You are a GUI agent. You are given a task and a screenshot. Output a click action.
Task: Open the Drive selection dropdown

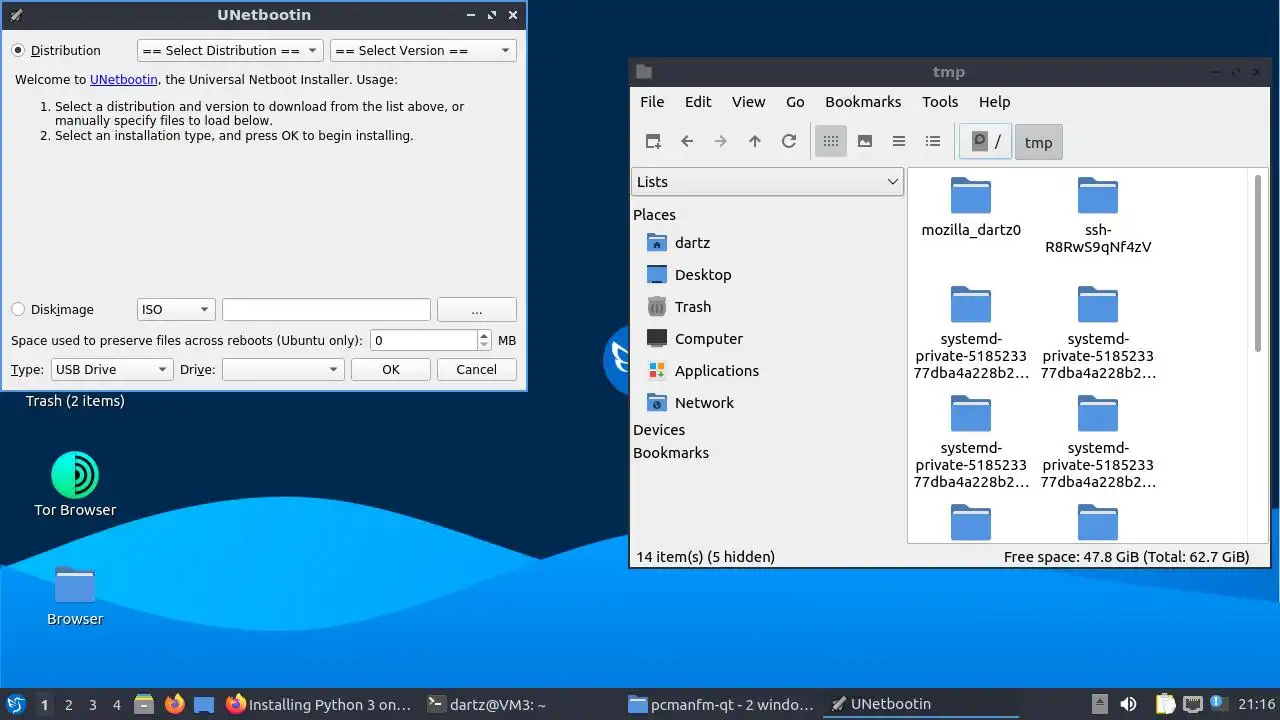283,369
